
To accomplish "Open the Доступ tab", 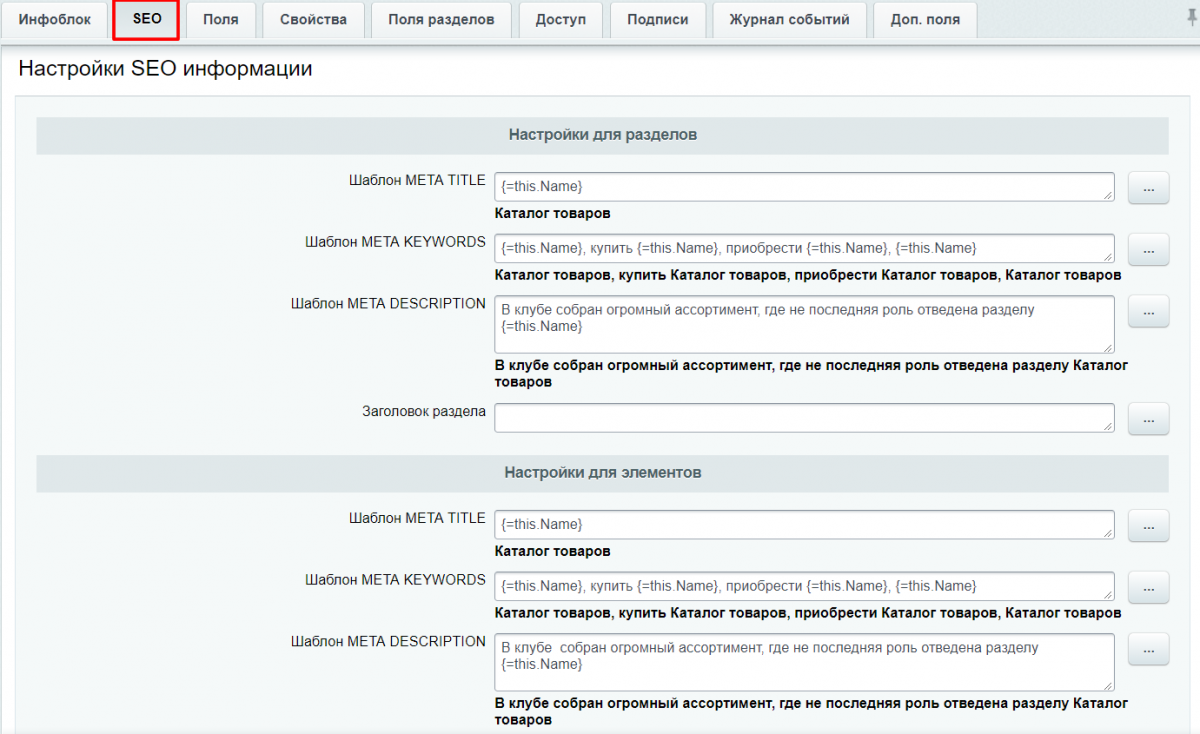I will (560, 20).
